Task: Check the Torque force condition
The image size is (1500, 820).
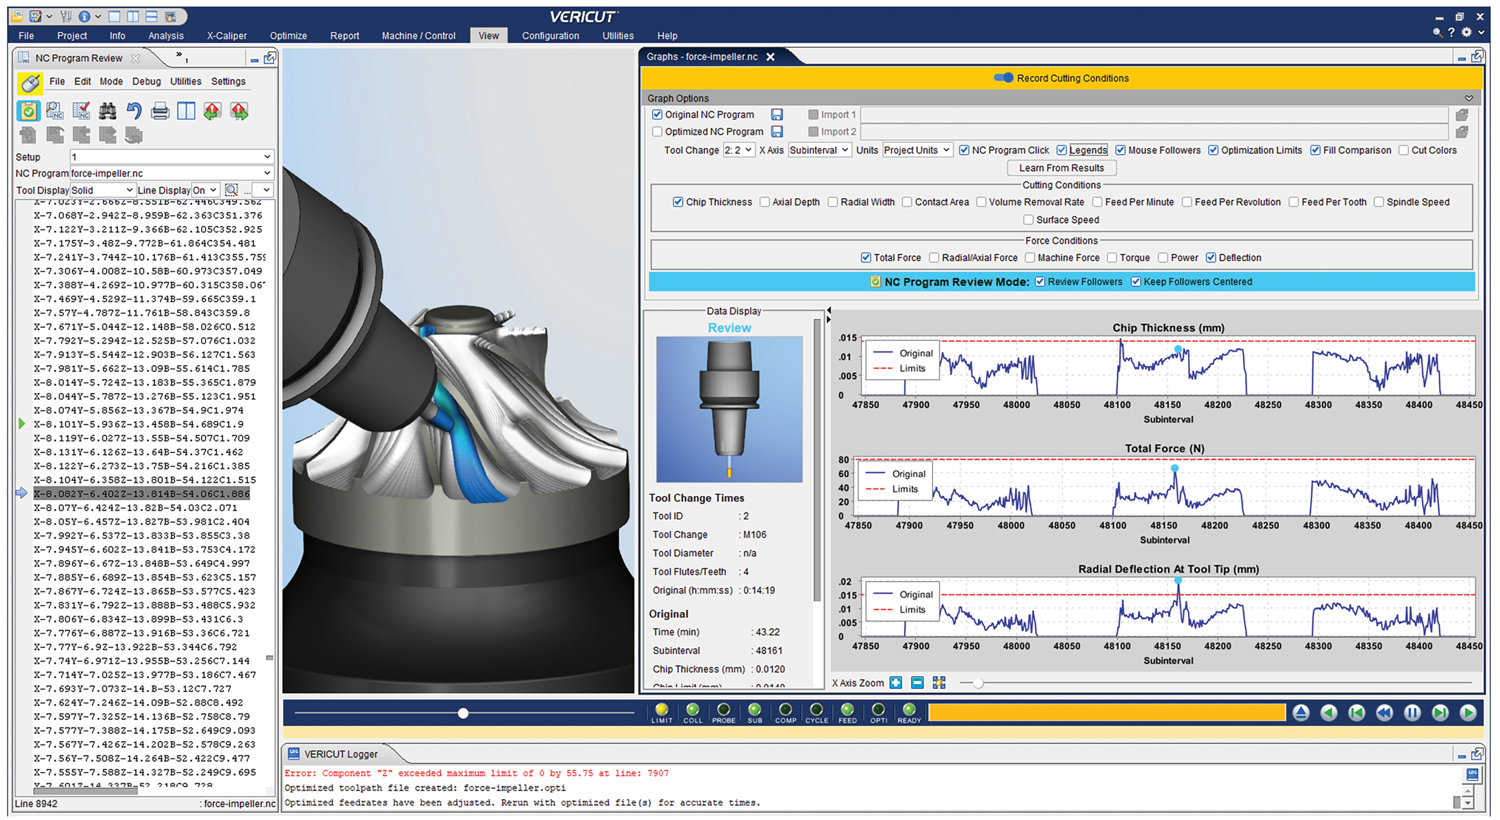Action: coord(1112,258)
